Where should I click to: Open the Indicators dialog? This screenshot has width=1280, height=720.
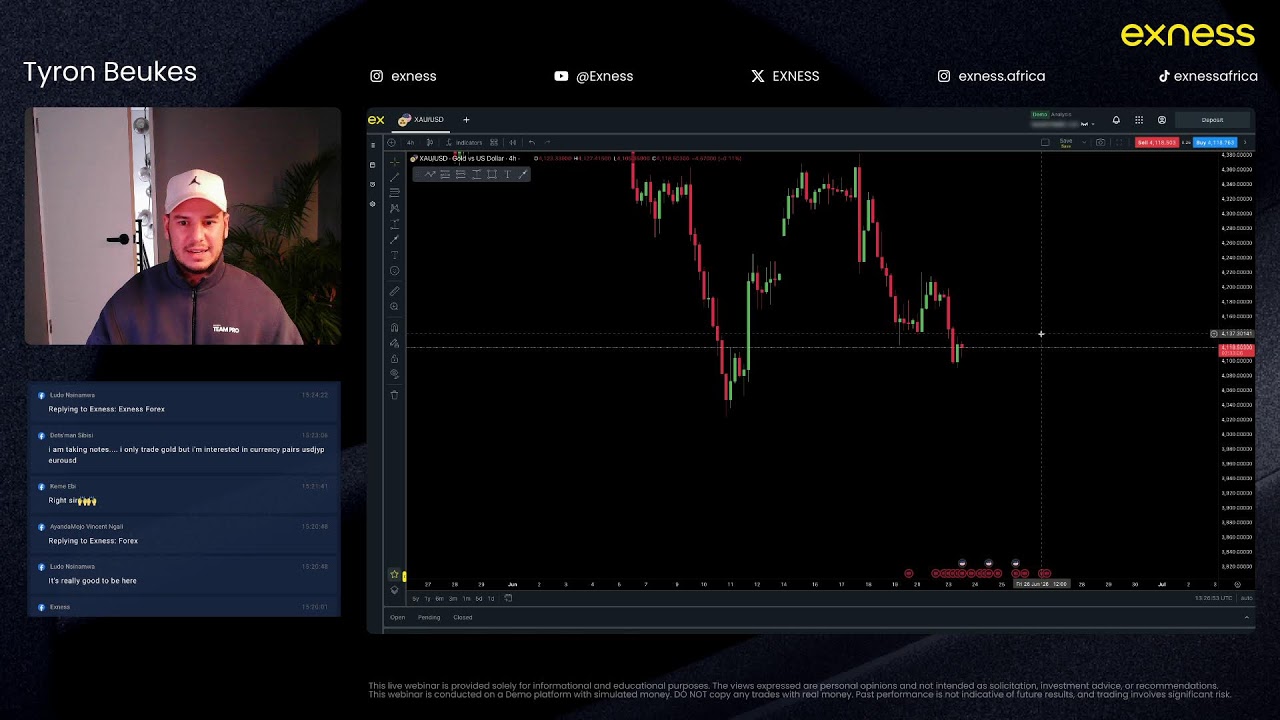coord(462,142)
